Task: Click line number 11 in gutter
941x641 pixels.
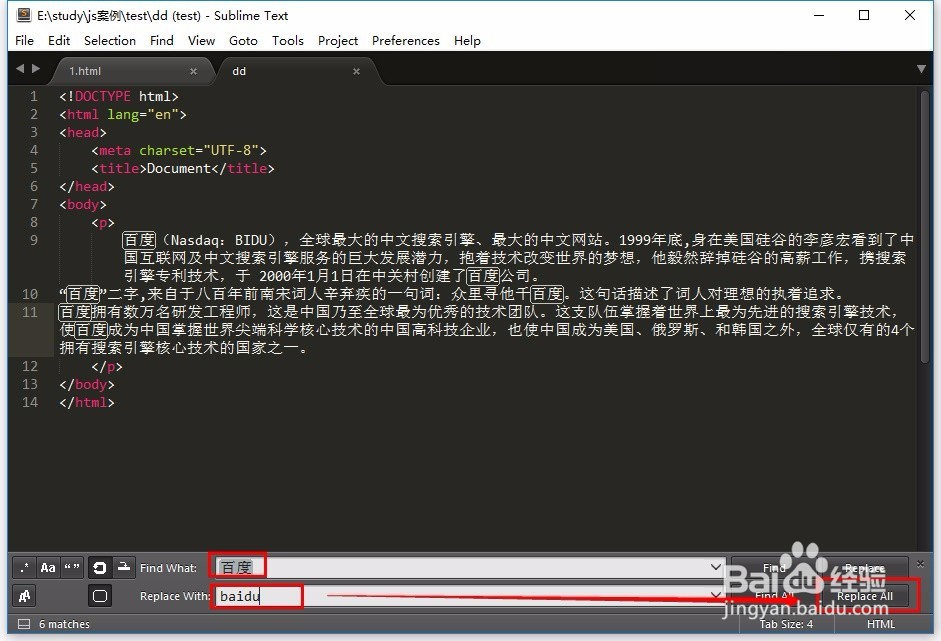Action: [x=30, y=312]
